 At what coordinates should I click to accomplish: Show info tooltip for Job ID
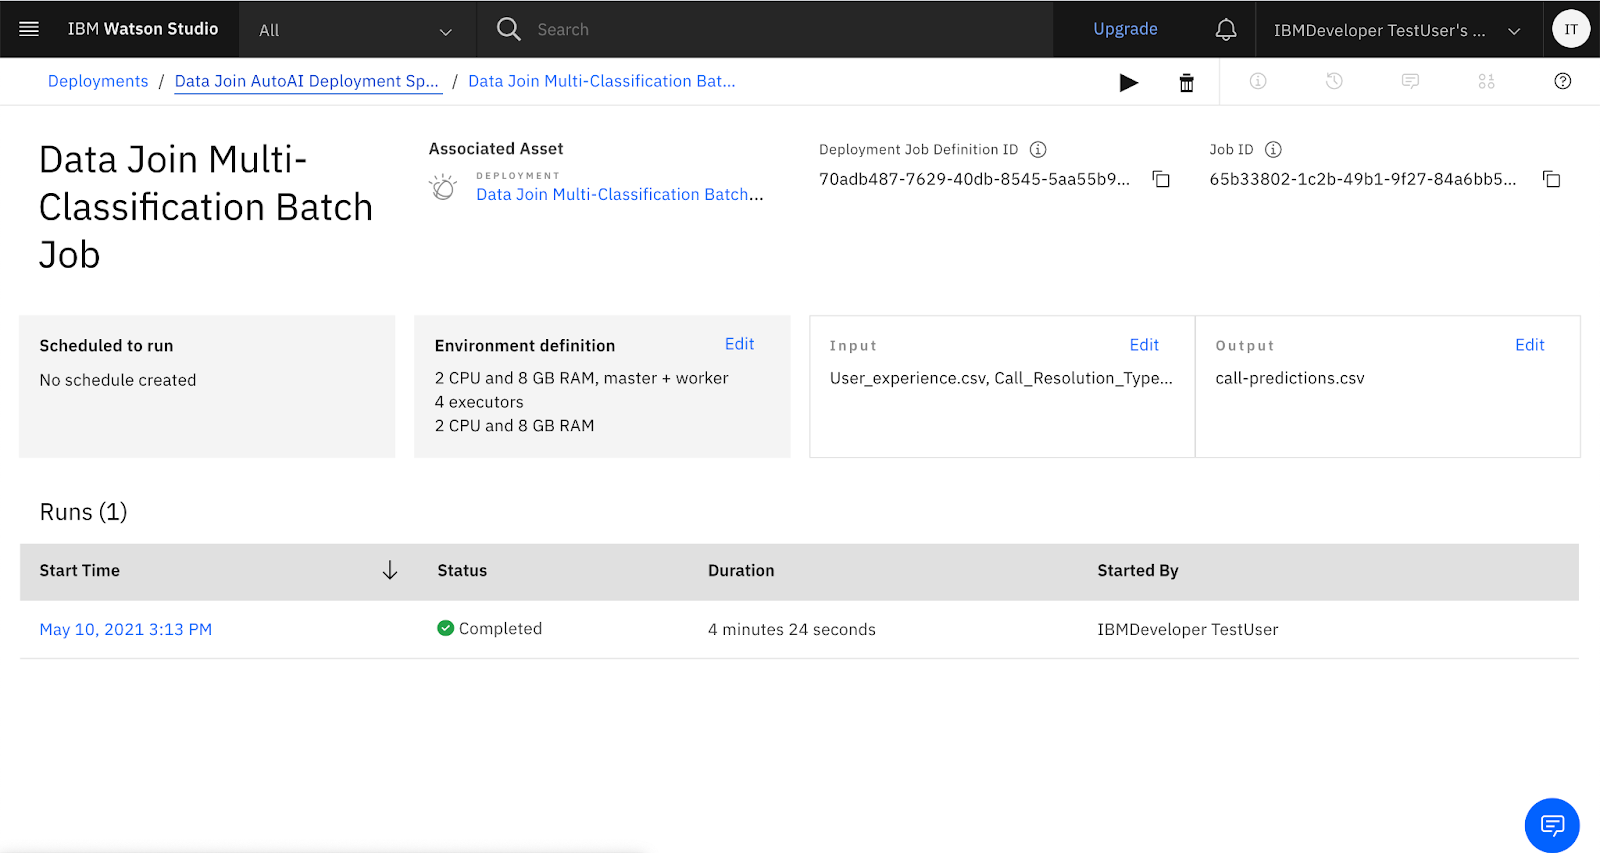click(x=1273, y=150)
